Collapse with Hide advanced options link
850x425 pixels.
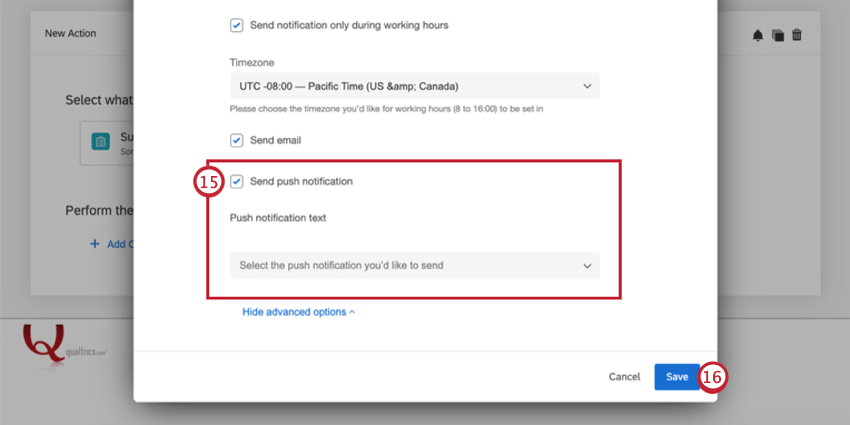[298, 312]
